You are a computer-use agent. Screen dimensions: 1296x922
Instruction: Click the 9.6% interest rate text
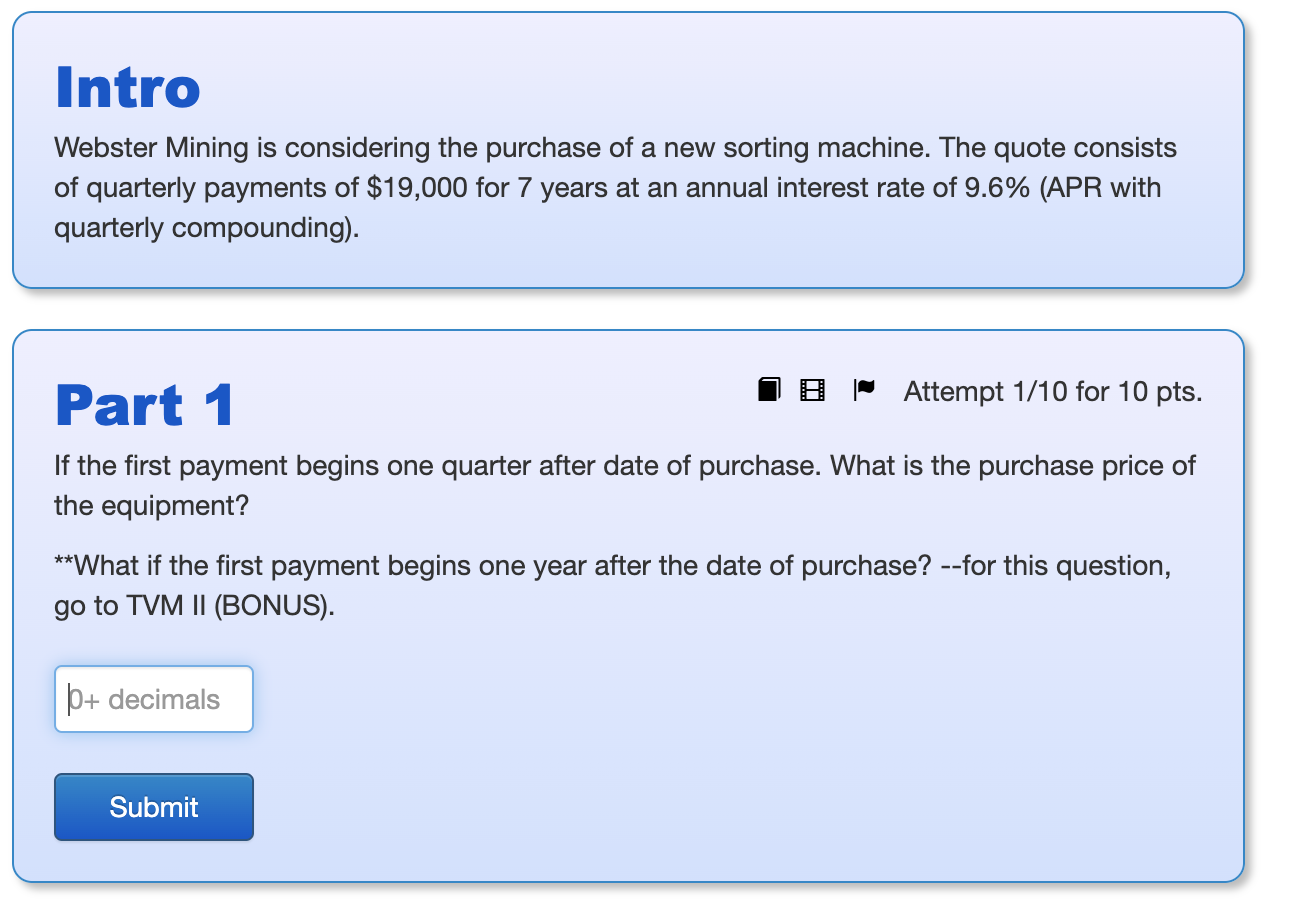coord(988,188)
